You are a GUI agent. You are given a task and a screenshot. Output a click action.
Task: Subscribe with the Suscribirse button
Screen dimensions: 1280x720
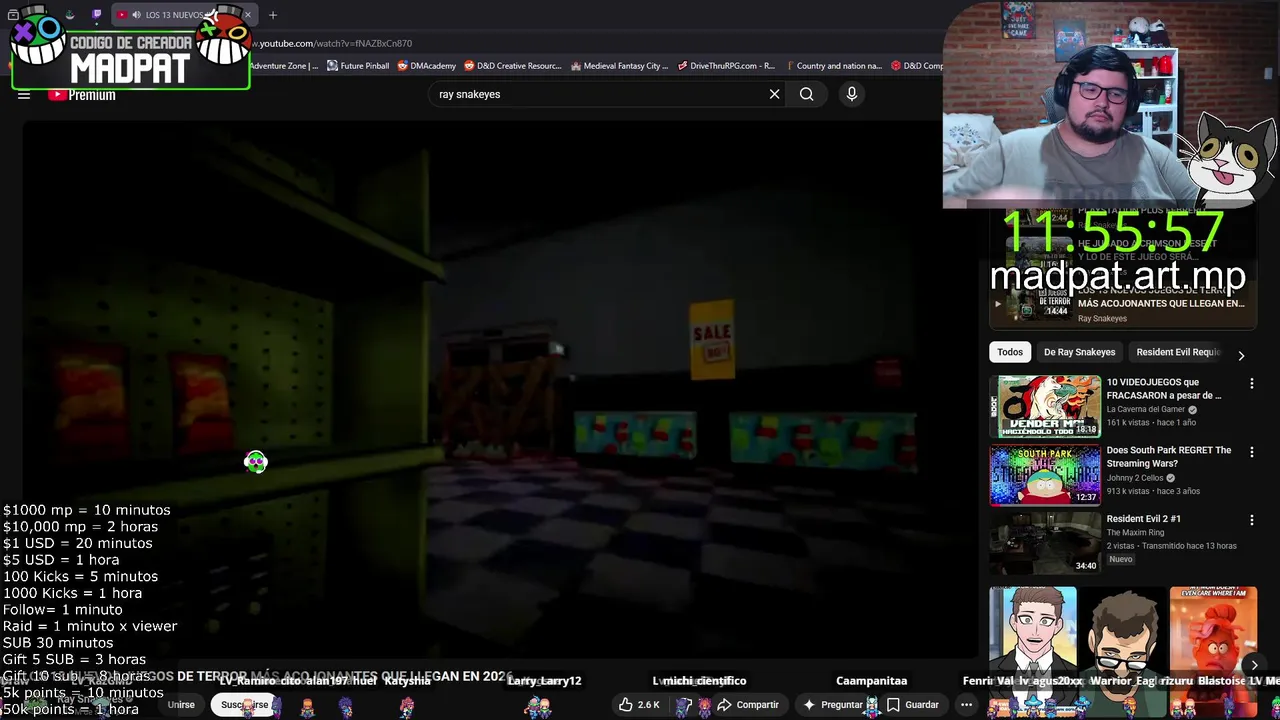tap(245, 705)
